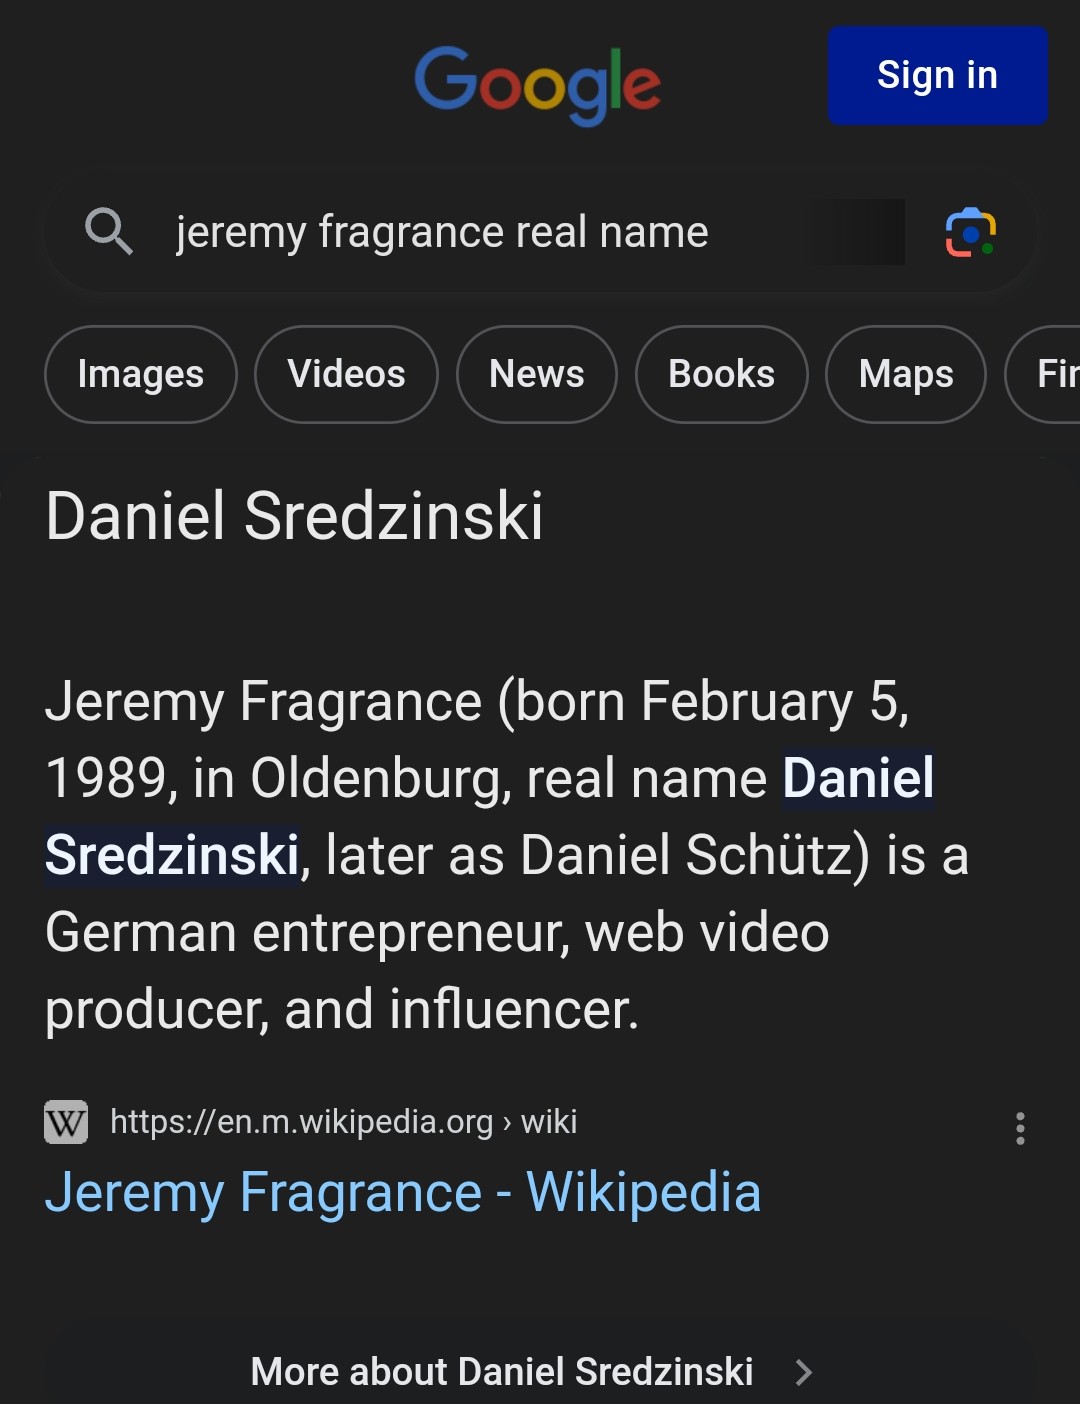Viewport: 1080px width, 1404px height.
Task: Open Google Lens camera search
Action: [970, 233]
